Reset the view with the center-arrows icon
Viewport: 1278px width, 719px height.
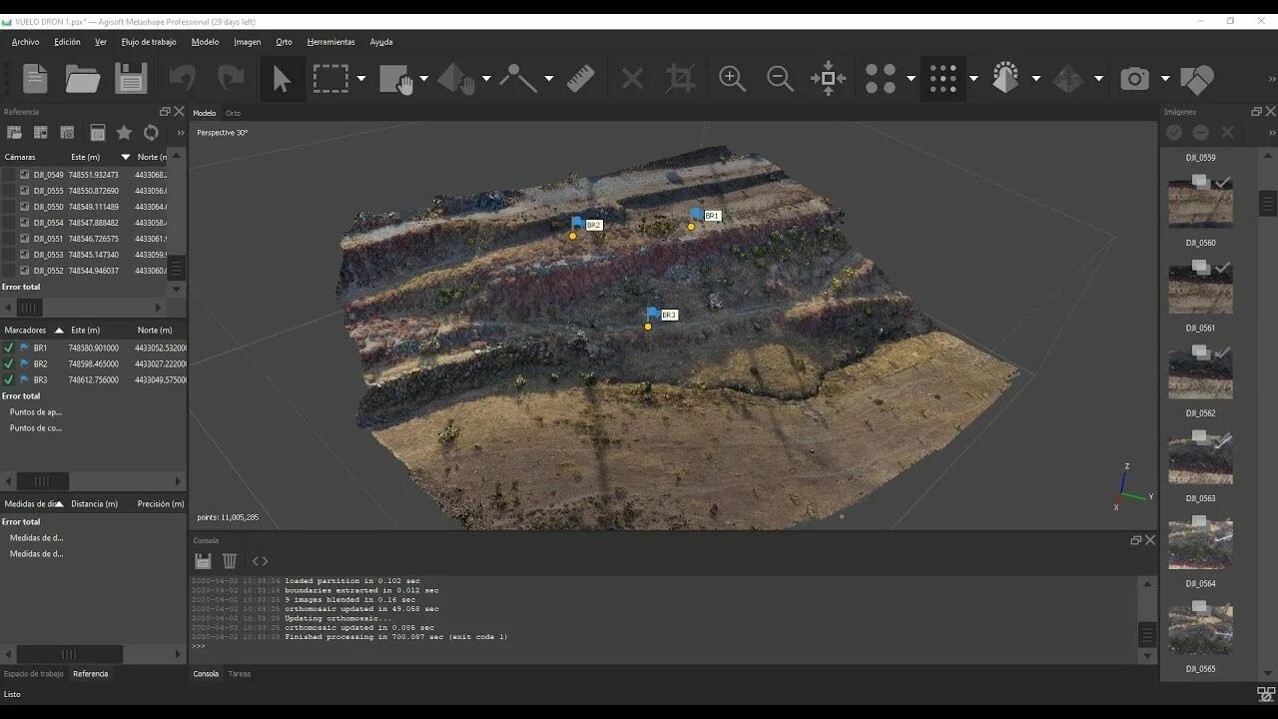point(828,78)
